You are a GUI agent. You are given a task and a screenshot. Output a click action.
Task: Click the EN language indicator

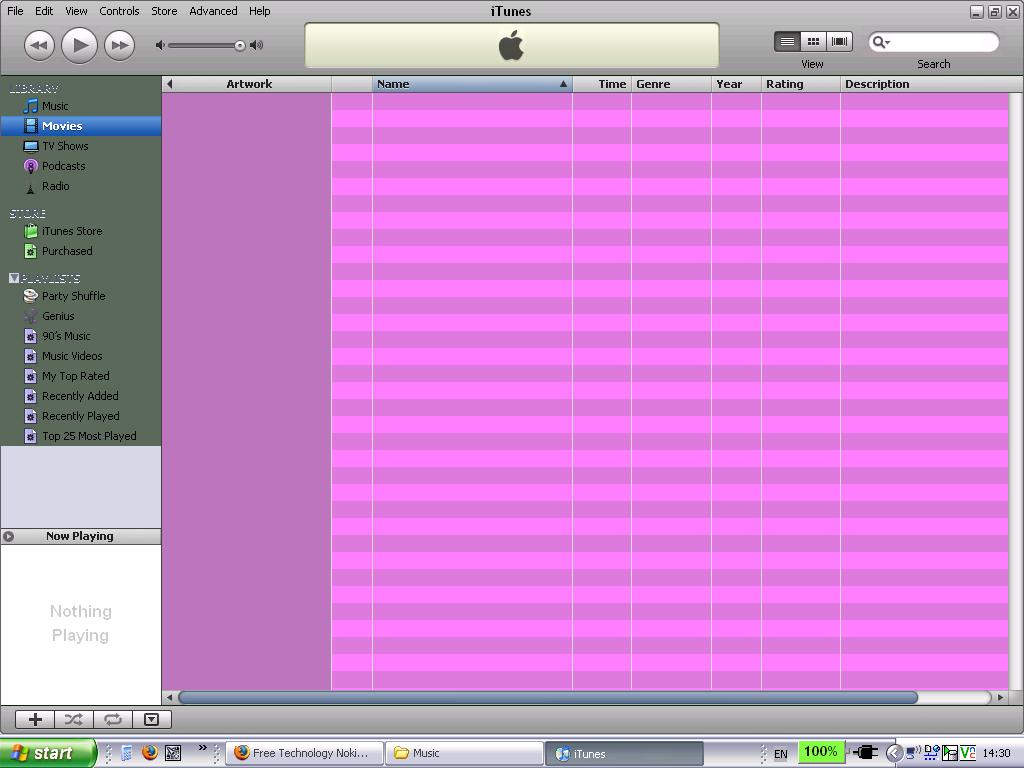(x=780, y=754)
